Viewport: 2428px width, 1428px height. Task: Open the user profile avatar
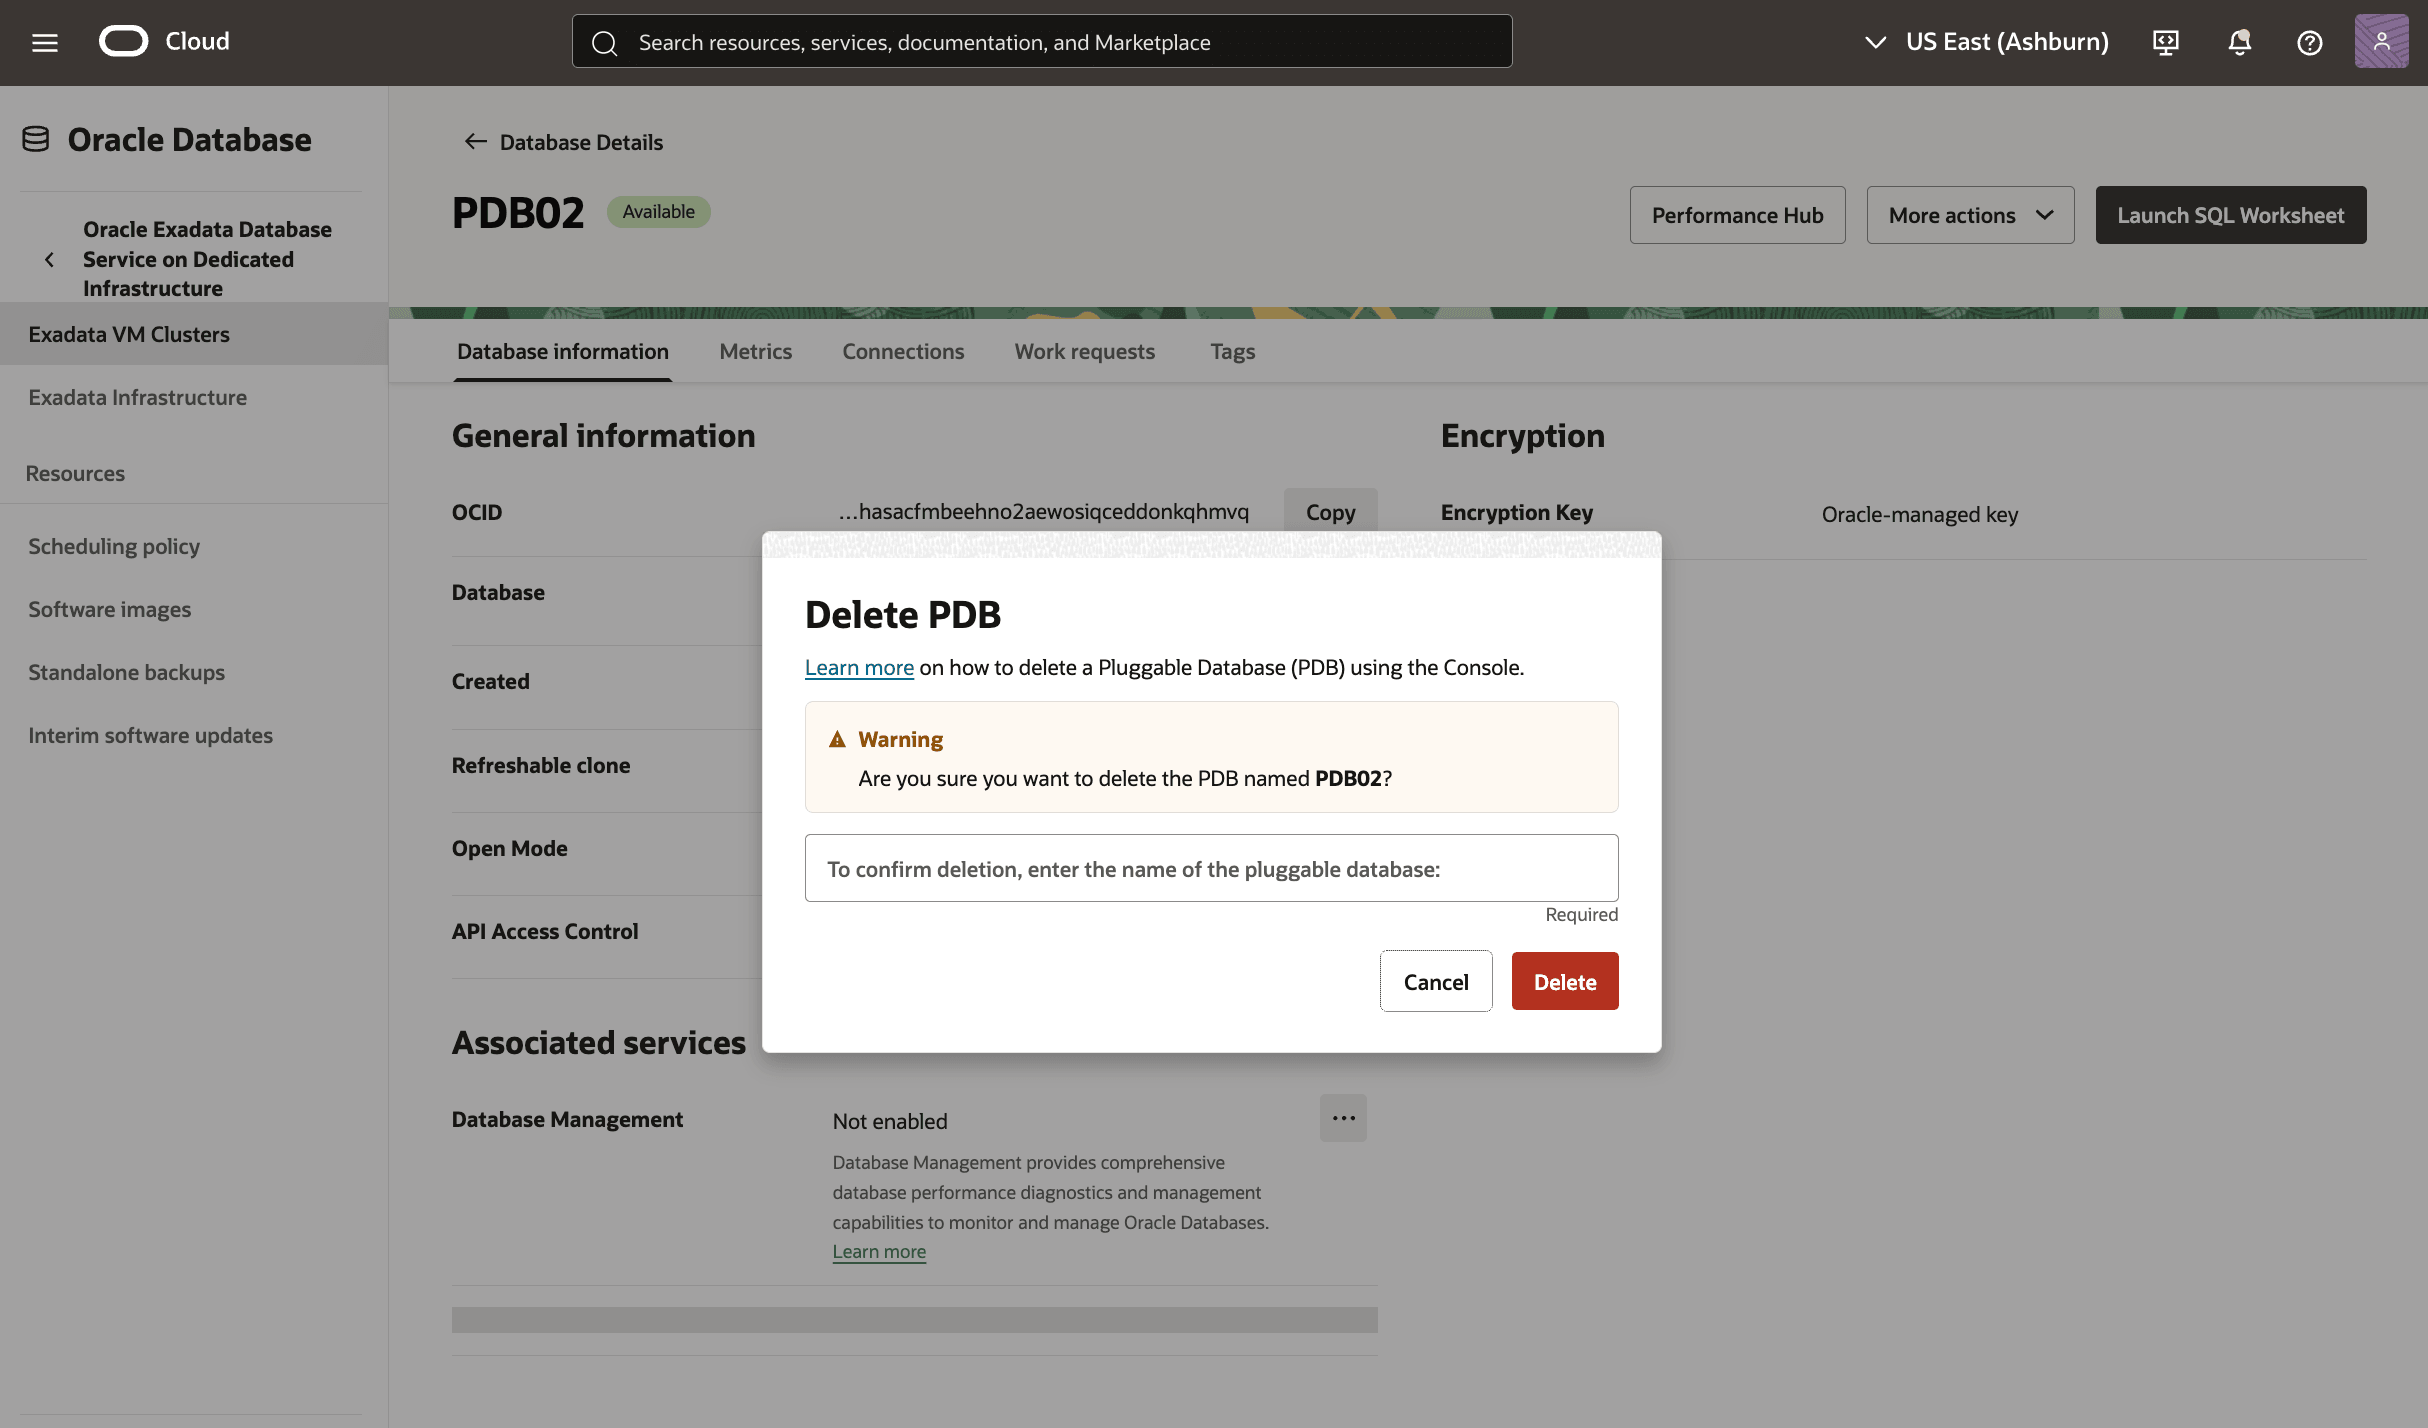point(2381,41)
